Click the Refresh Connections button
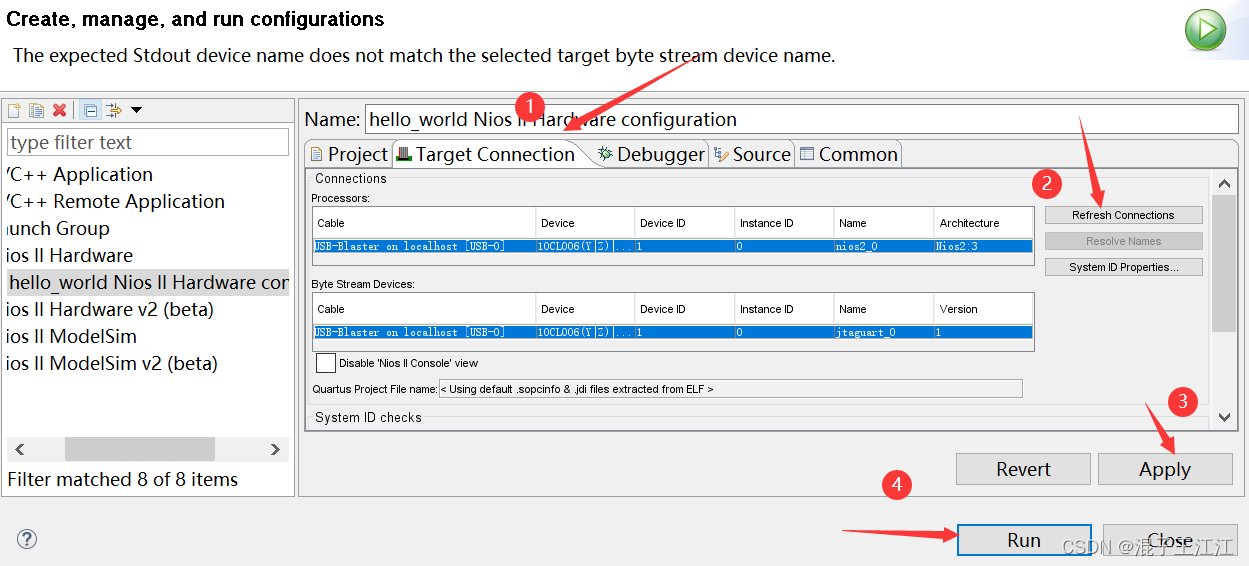1249x566 pixels. pos(1123,215)
